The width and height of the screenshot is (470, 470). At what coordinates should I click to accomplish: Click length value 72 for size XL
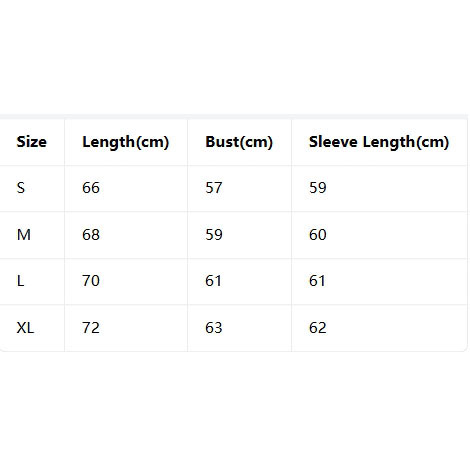(91, 328)
